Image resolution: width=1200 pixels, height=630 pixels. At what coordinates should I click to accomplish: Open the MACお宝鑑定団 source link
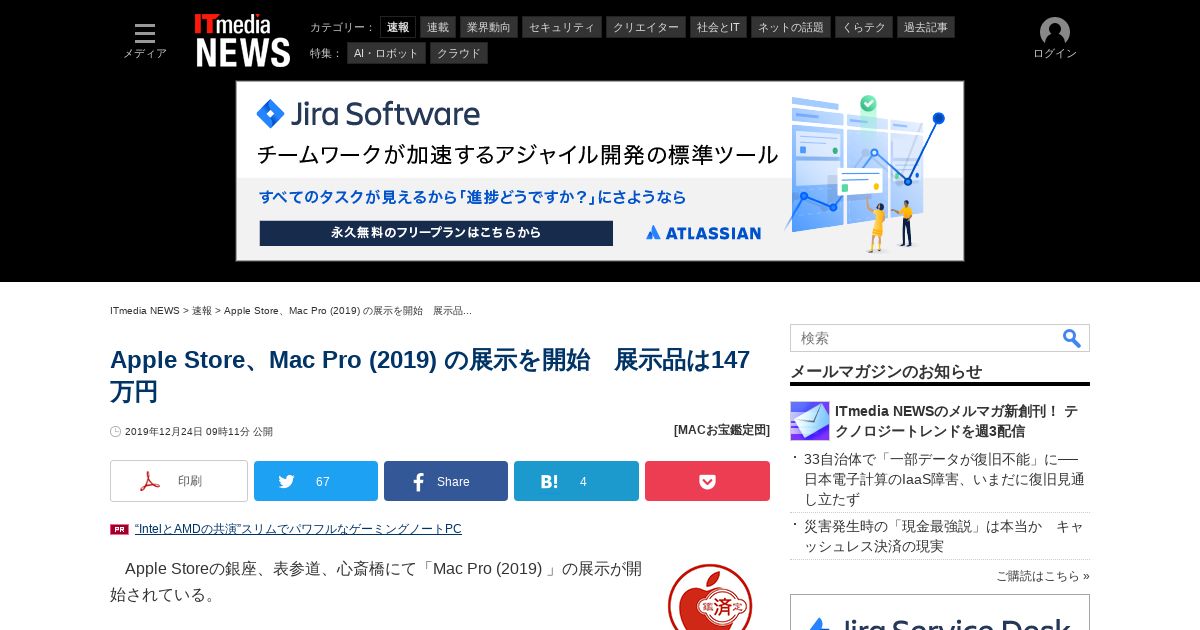pos(722,430)
